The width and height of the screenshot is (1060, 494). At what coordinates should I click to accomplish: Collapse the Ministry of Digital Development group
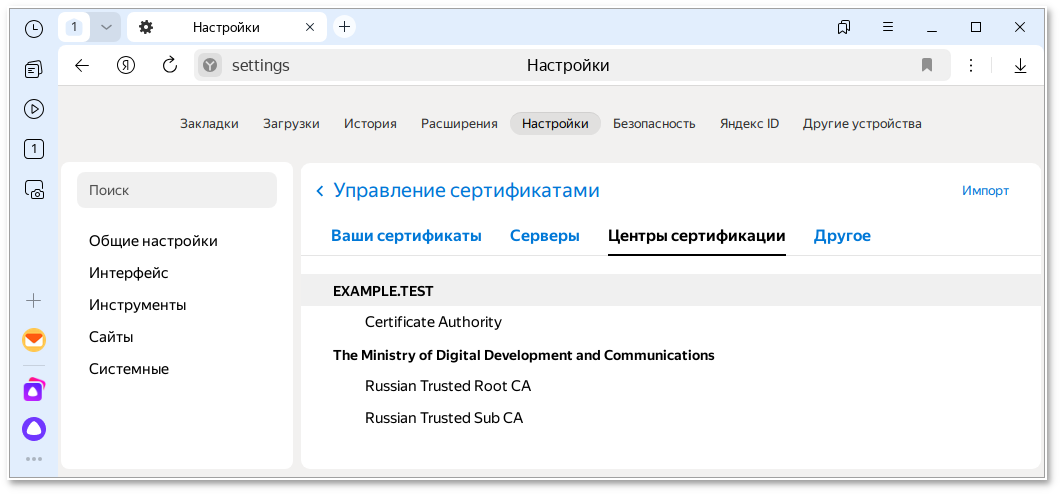coord(523,355)
